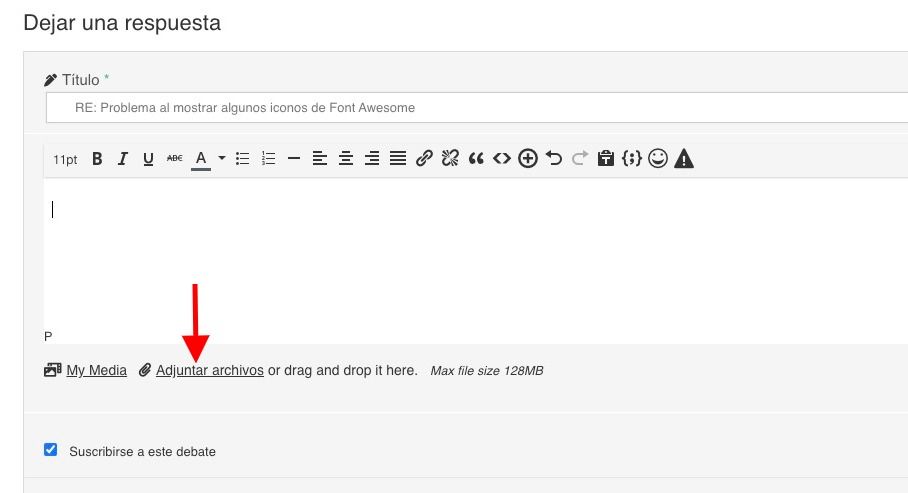Apply text color with the A button

[x=201, y=159]
